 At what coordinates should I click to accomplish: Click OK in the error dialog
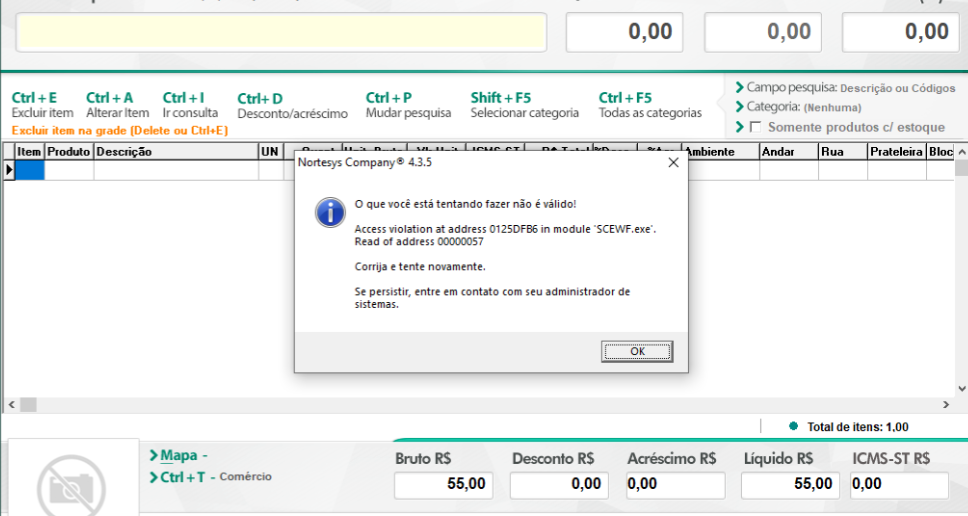[637, 352]
